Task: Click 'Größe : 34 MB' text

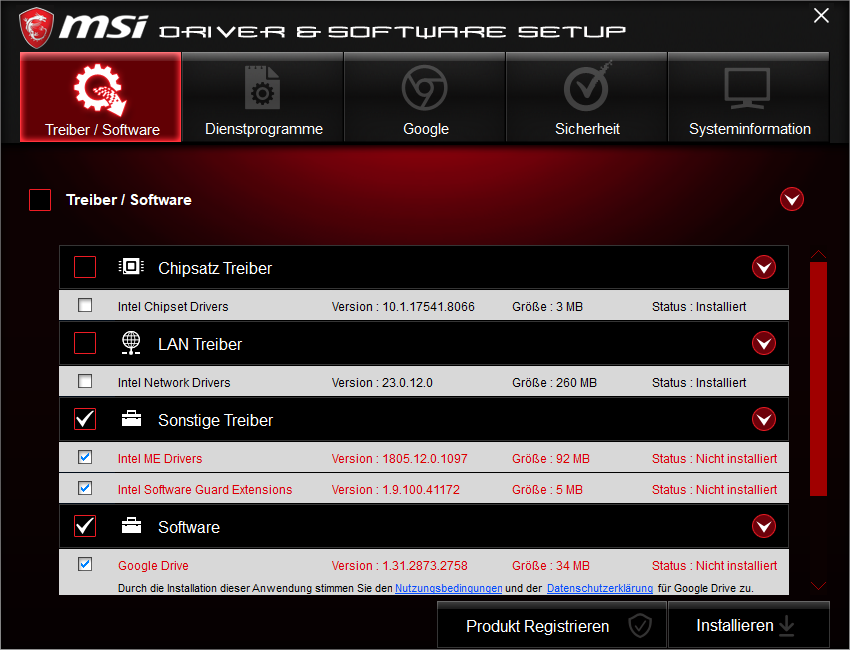Action: [551, 565]
